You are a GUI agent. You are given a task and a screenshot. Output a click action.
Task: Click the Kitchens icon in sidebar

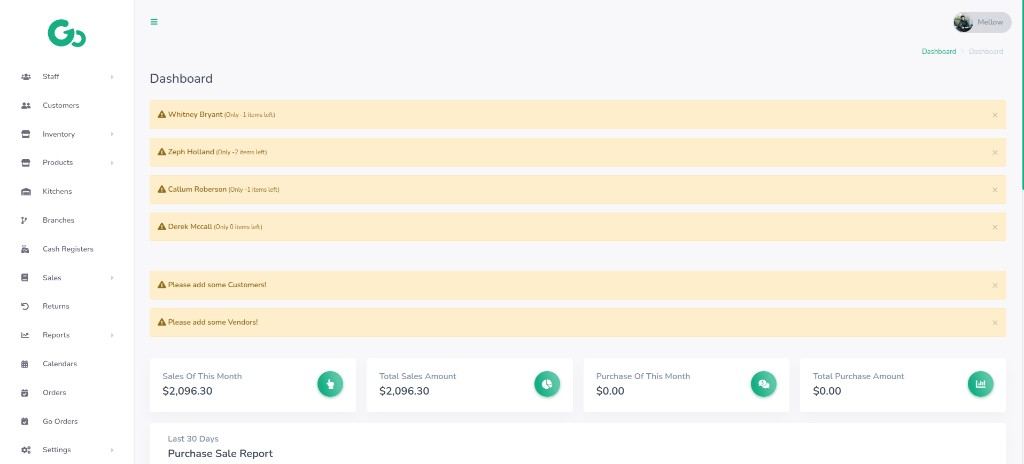pos(25,191)
